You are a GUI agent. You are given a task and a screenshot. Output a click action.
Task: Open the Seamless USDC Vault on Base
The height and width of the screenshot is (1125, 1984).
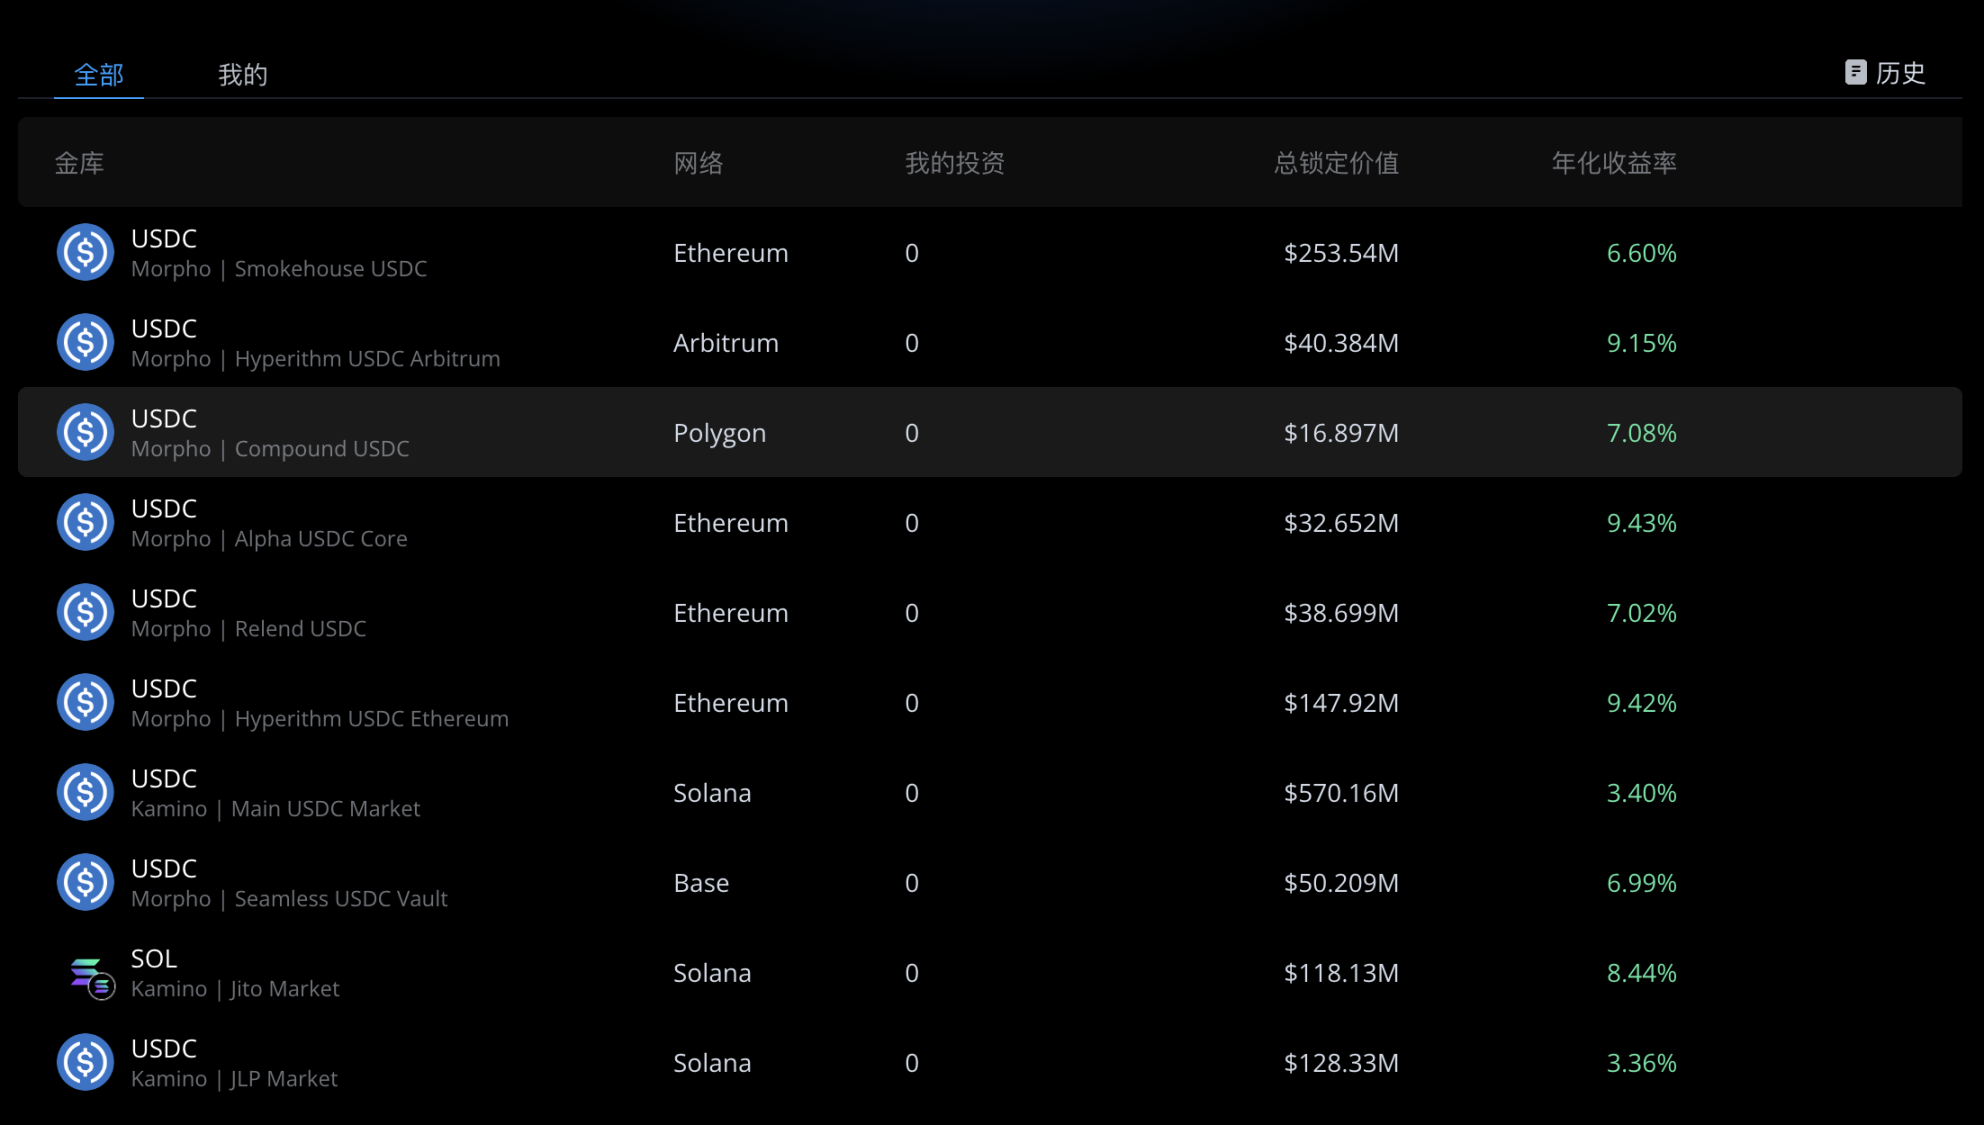pyautogui.click(x=340, y=899)
